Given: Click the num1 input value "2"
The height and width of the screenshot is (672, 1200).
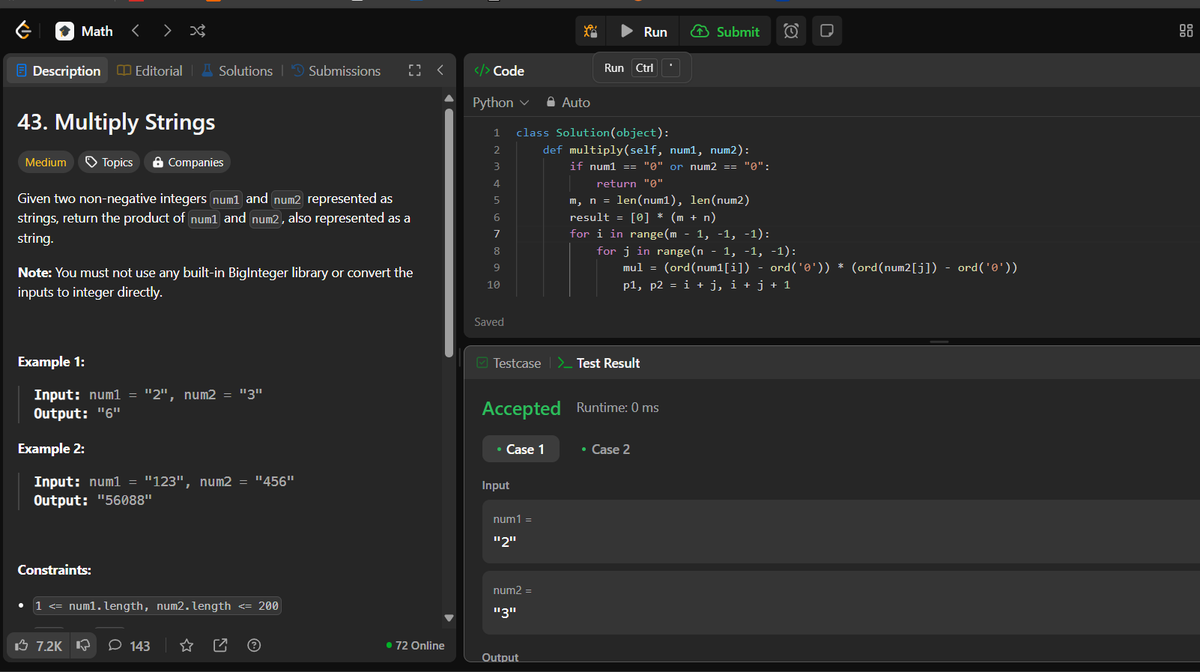Looking at the screenshot, I should [506, 544].
